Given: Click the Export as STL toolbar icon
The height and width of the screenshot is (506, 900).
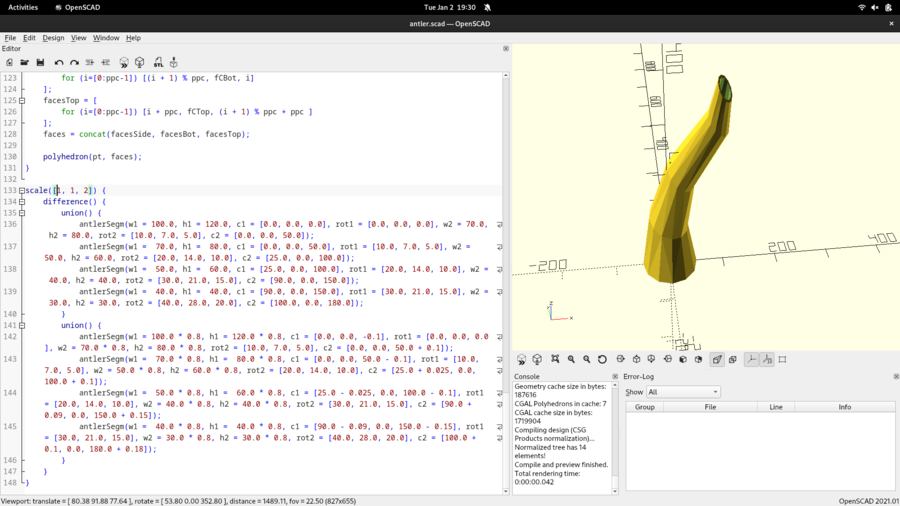Looking at the screenshot, I should pos(158,62).
